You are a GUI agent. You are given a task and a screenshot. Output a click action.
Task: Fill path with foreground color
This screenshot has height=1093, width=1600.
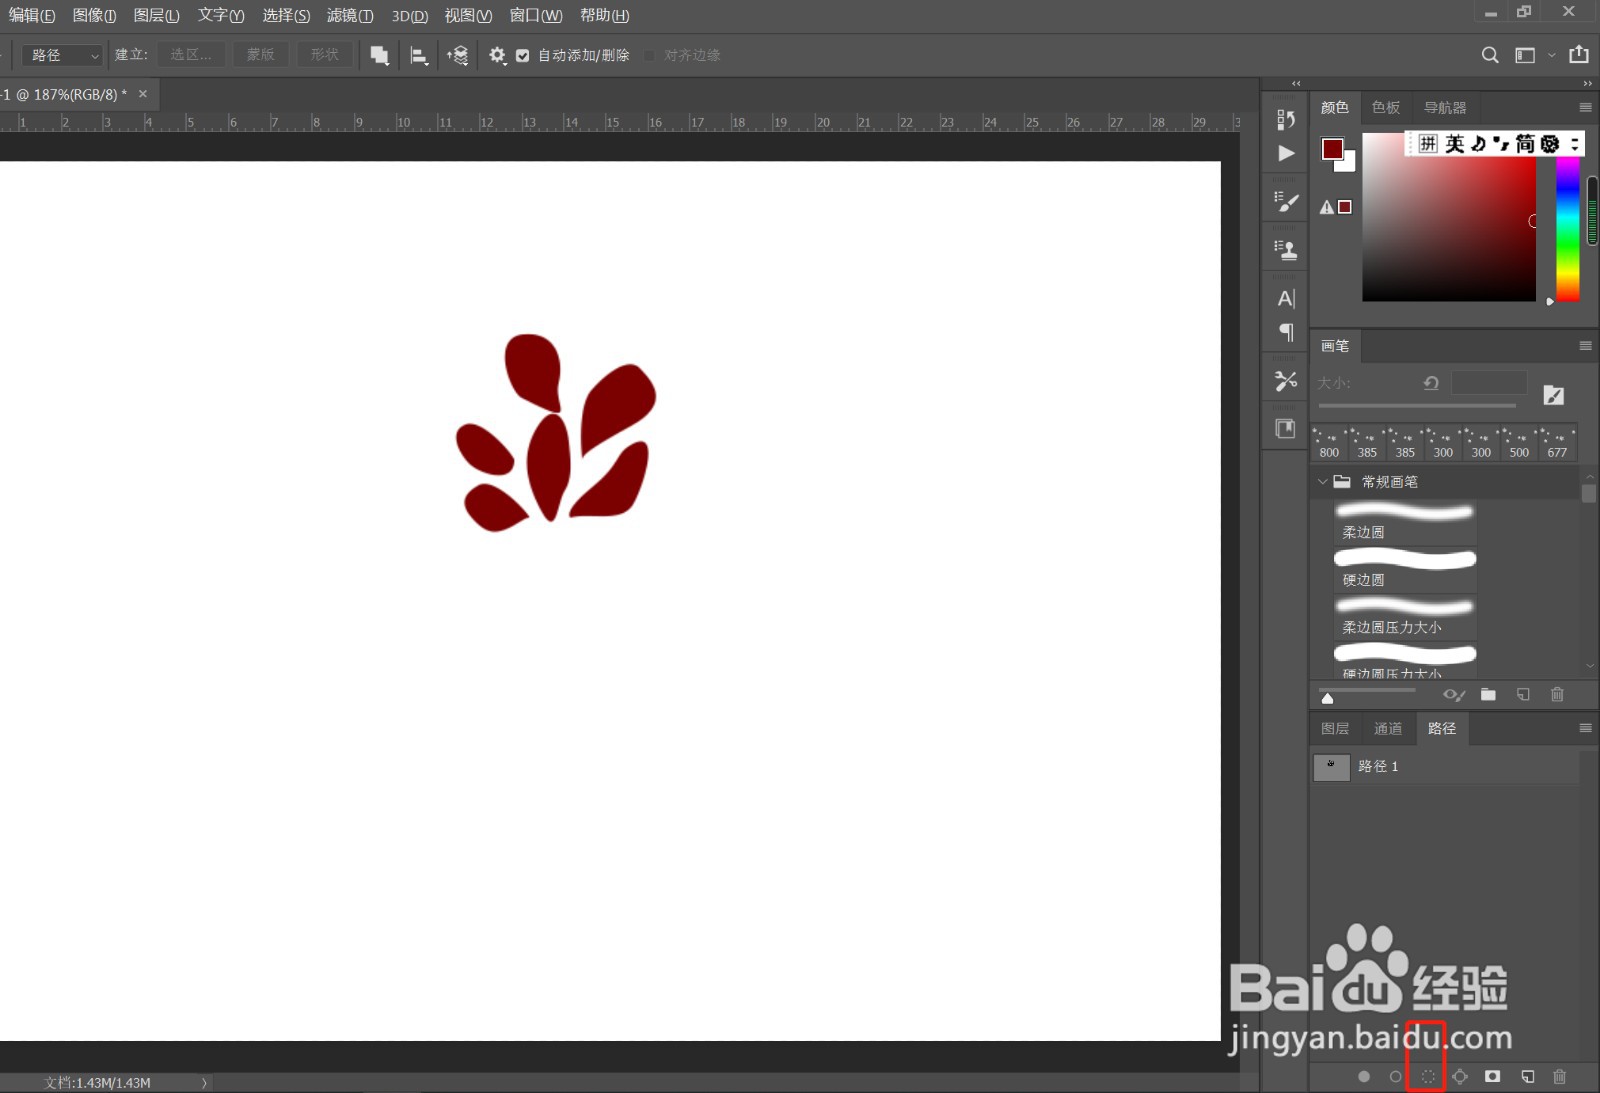(1364, 1077)
